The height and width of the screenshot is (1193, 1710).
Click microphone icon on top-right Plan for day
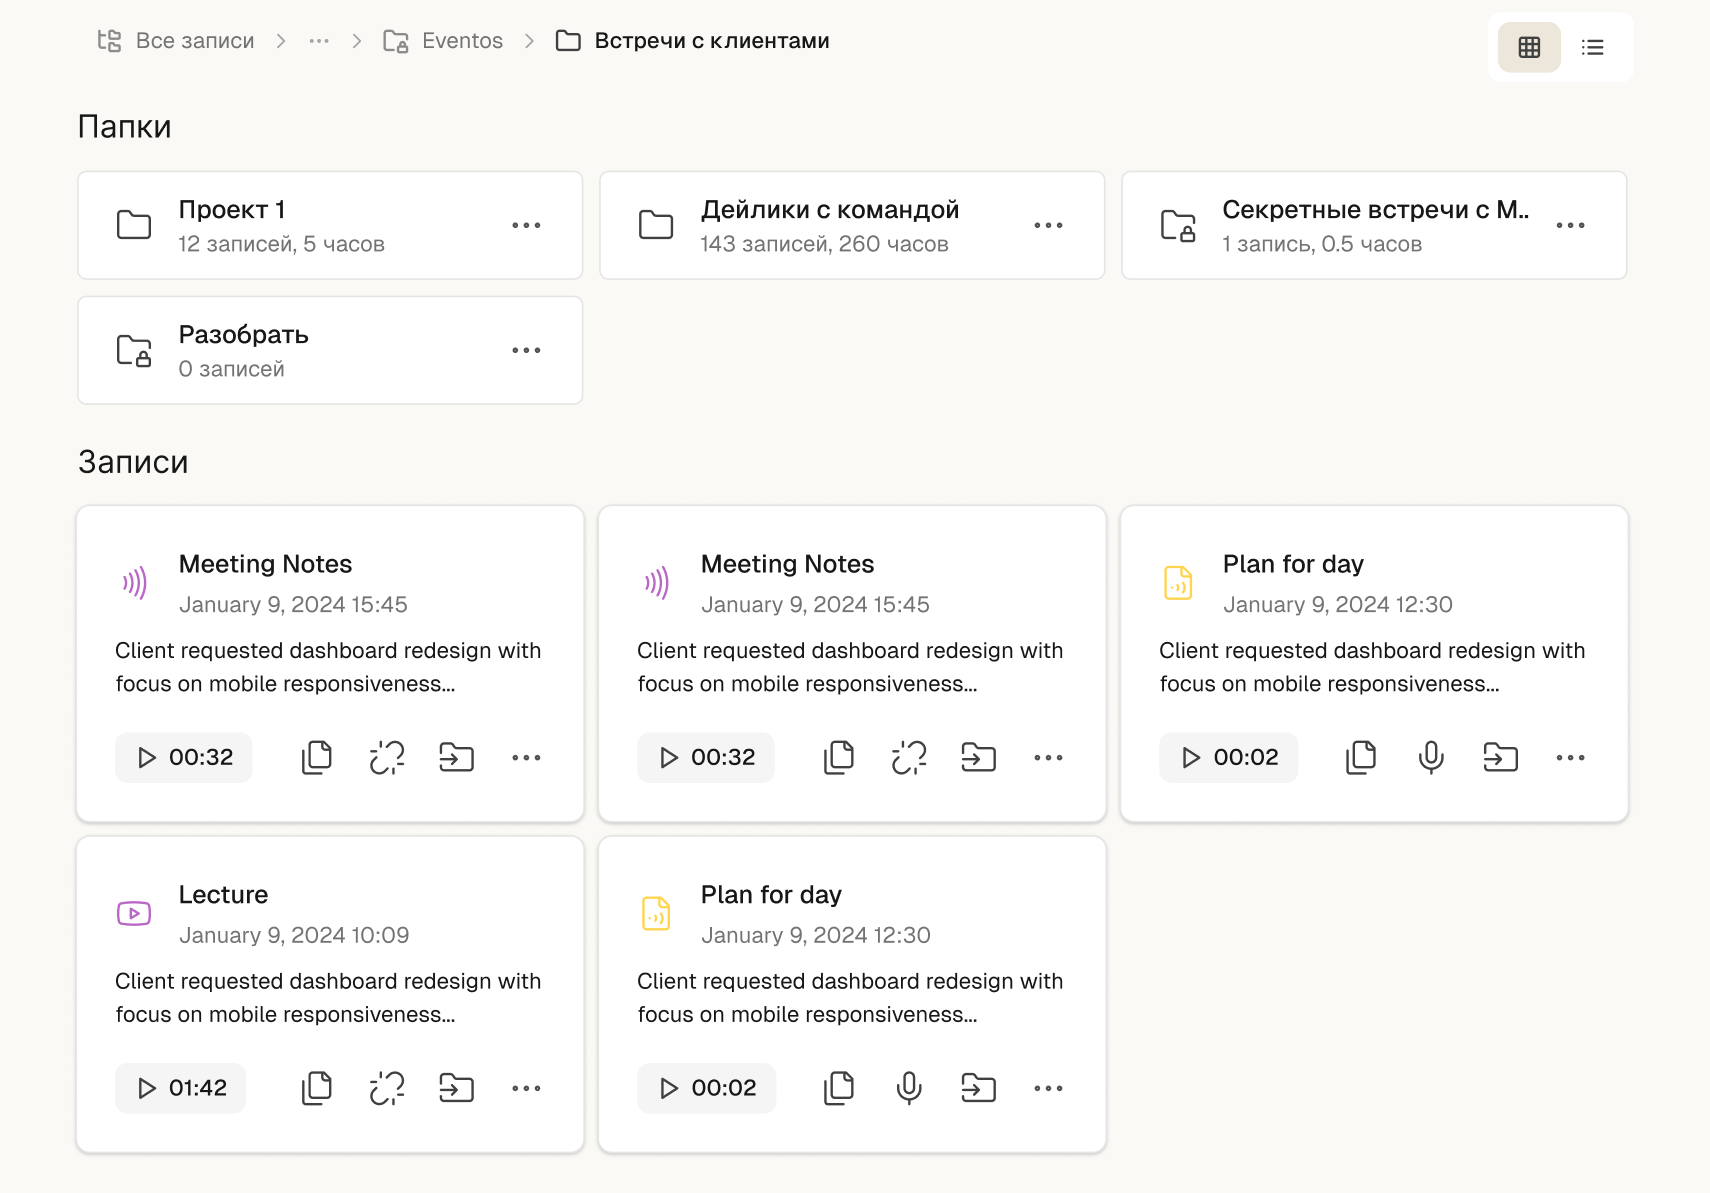[1431, 758]
